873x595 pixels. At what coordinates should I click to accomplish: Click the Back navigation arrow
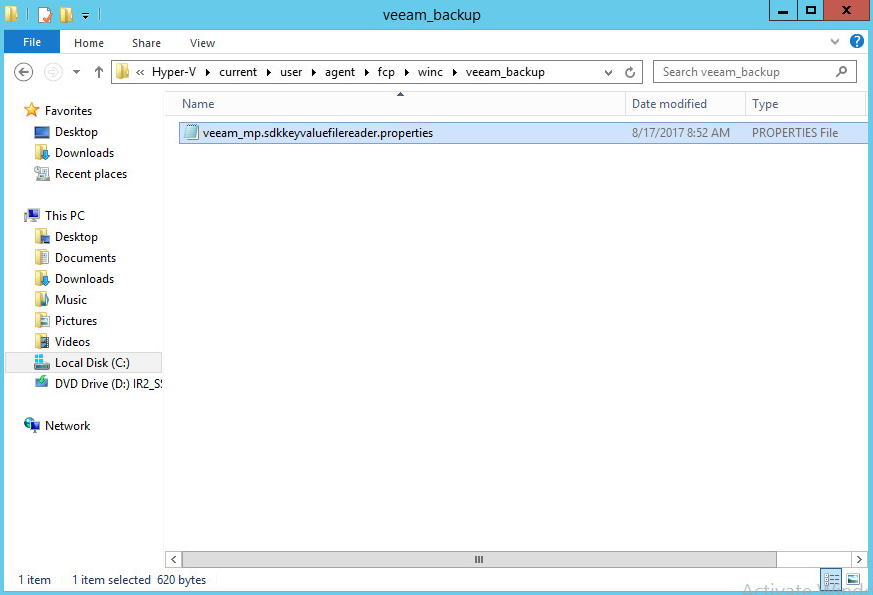pyautogui.click(x=24, y=72)
